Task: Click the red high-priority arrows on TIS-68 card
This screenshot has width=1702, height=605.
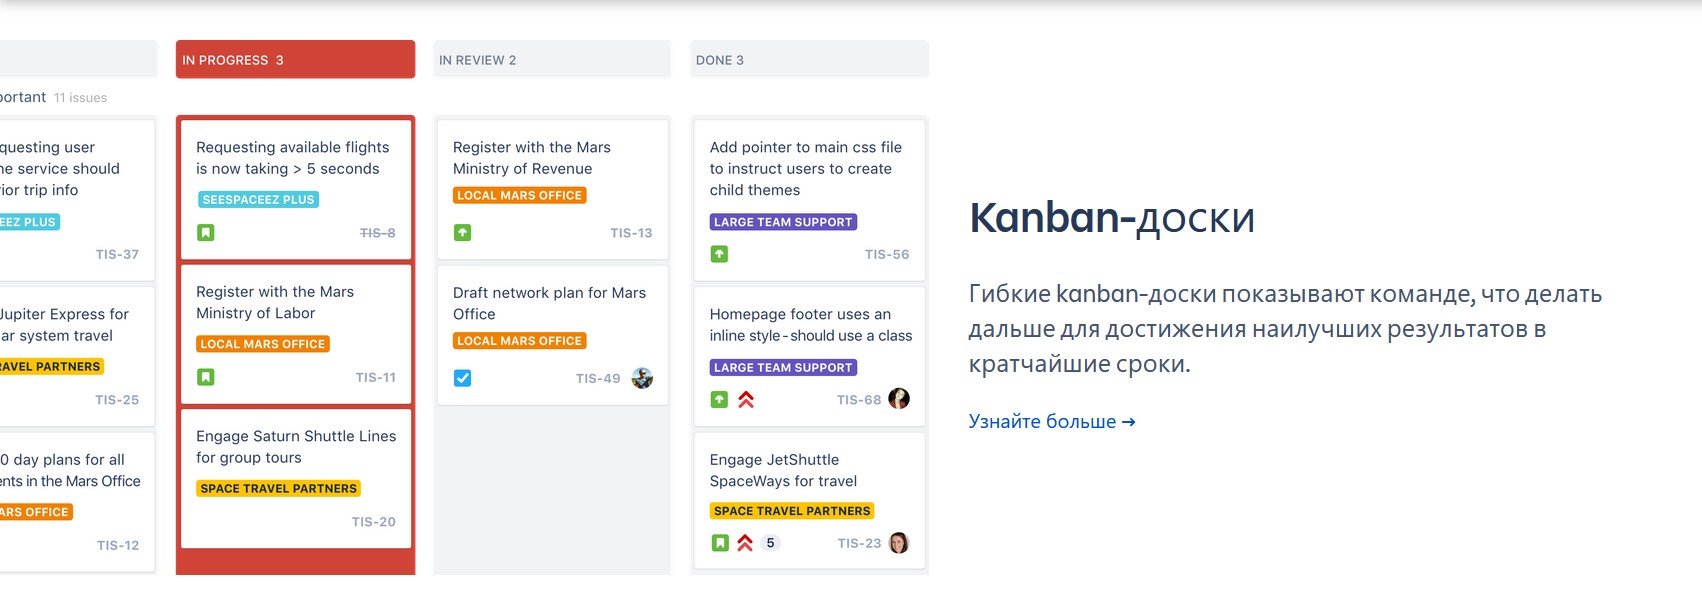Action: (x=746, y=400)
